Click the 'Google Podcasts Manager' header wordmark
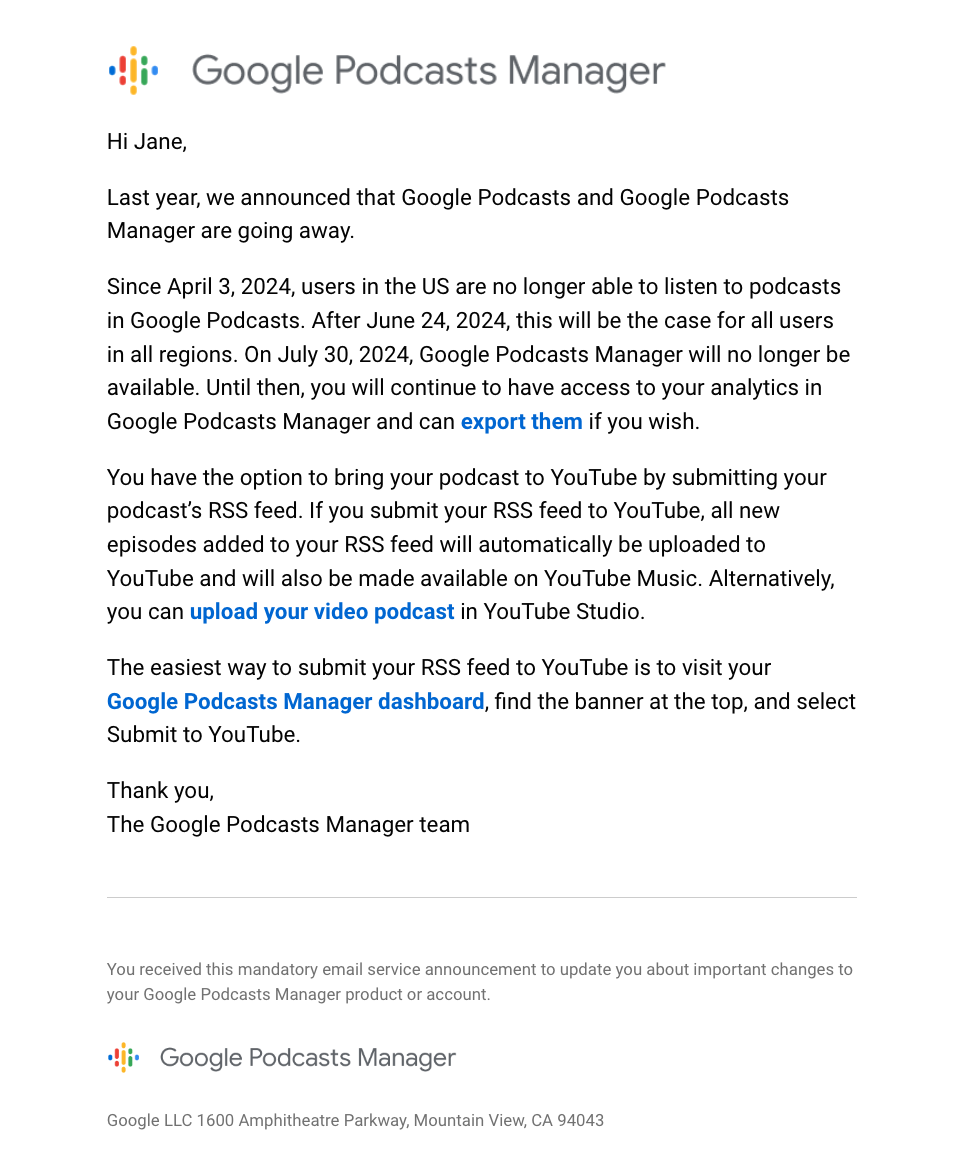Image resolution: width=964 pixels, height=1174 pixels. (428, 70)
